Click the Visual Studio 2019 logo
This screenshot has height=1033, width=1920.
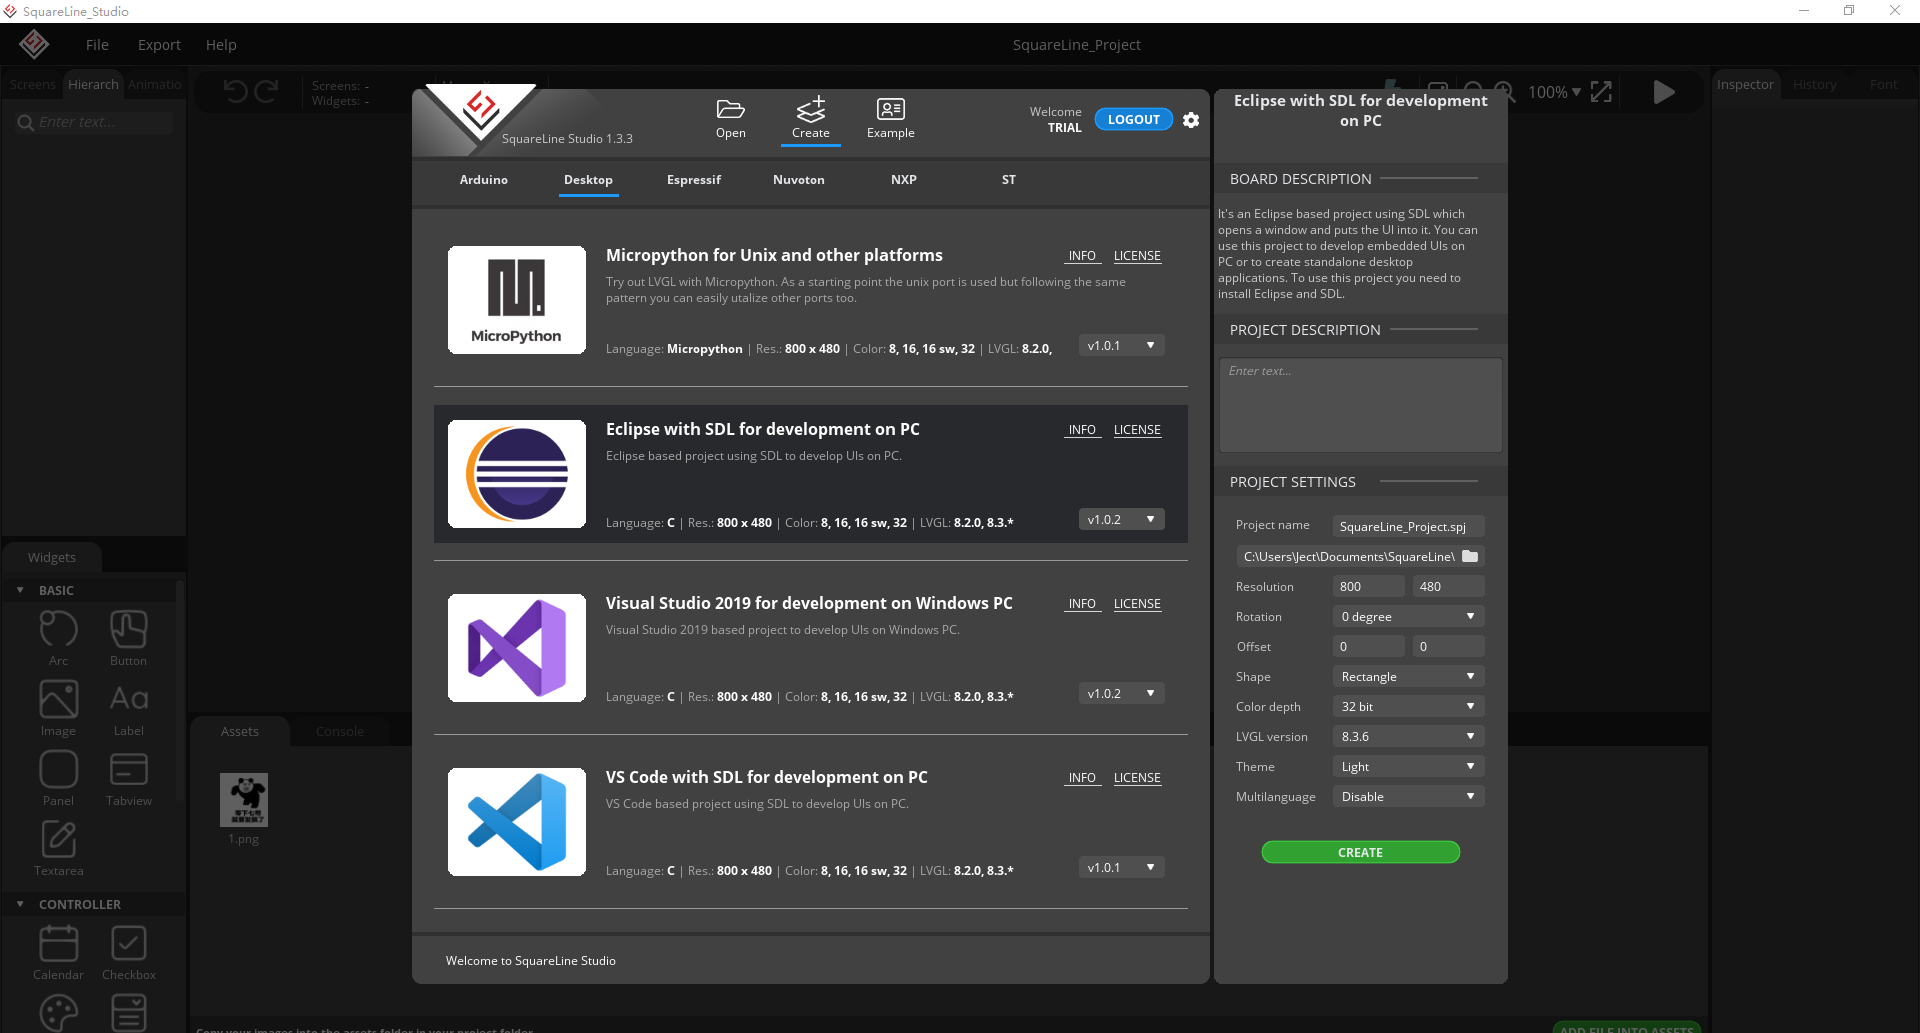pyautogui.click(x=517, y=648)
